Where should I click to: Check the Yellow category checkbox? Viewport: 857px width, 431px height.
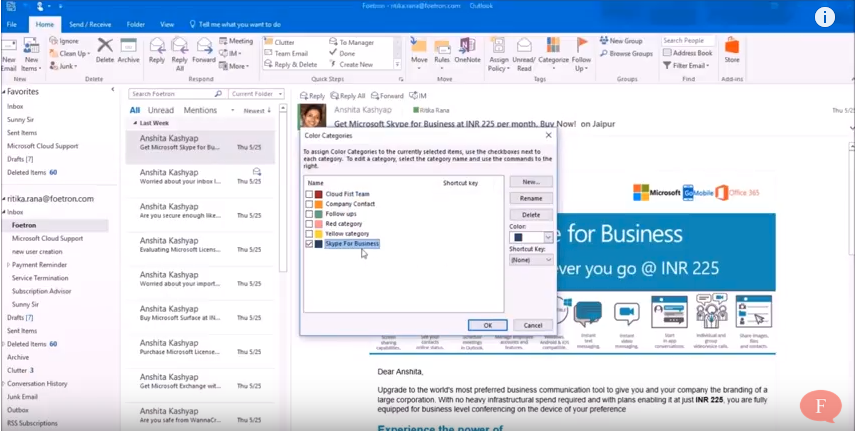(309, 233)
